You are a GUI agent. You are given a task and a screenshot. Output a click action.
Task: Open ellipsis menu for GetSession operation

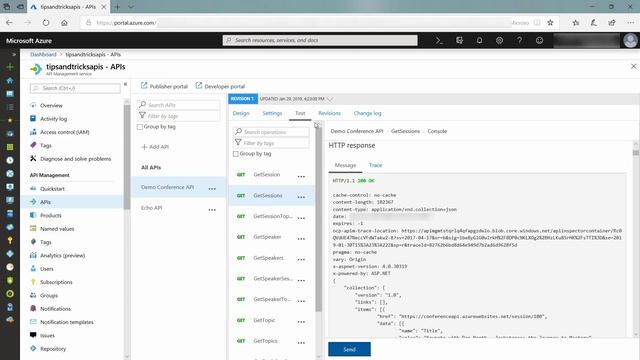[301, 176]
